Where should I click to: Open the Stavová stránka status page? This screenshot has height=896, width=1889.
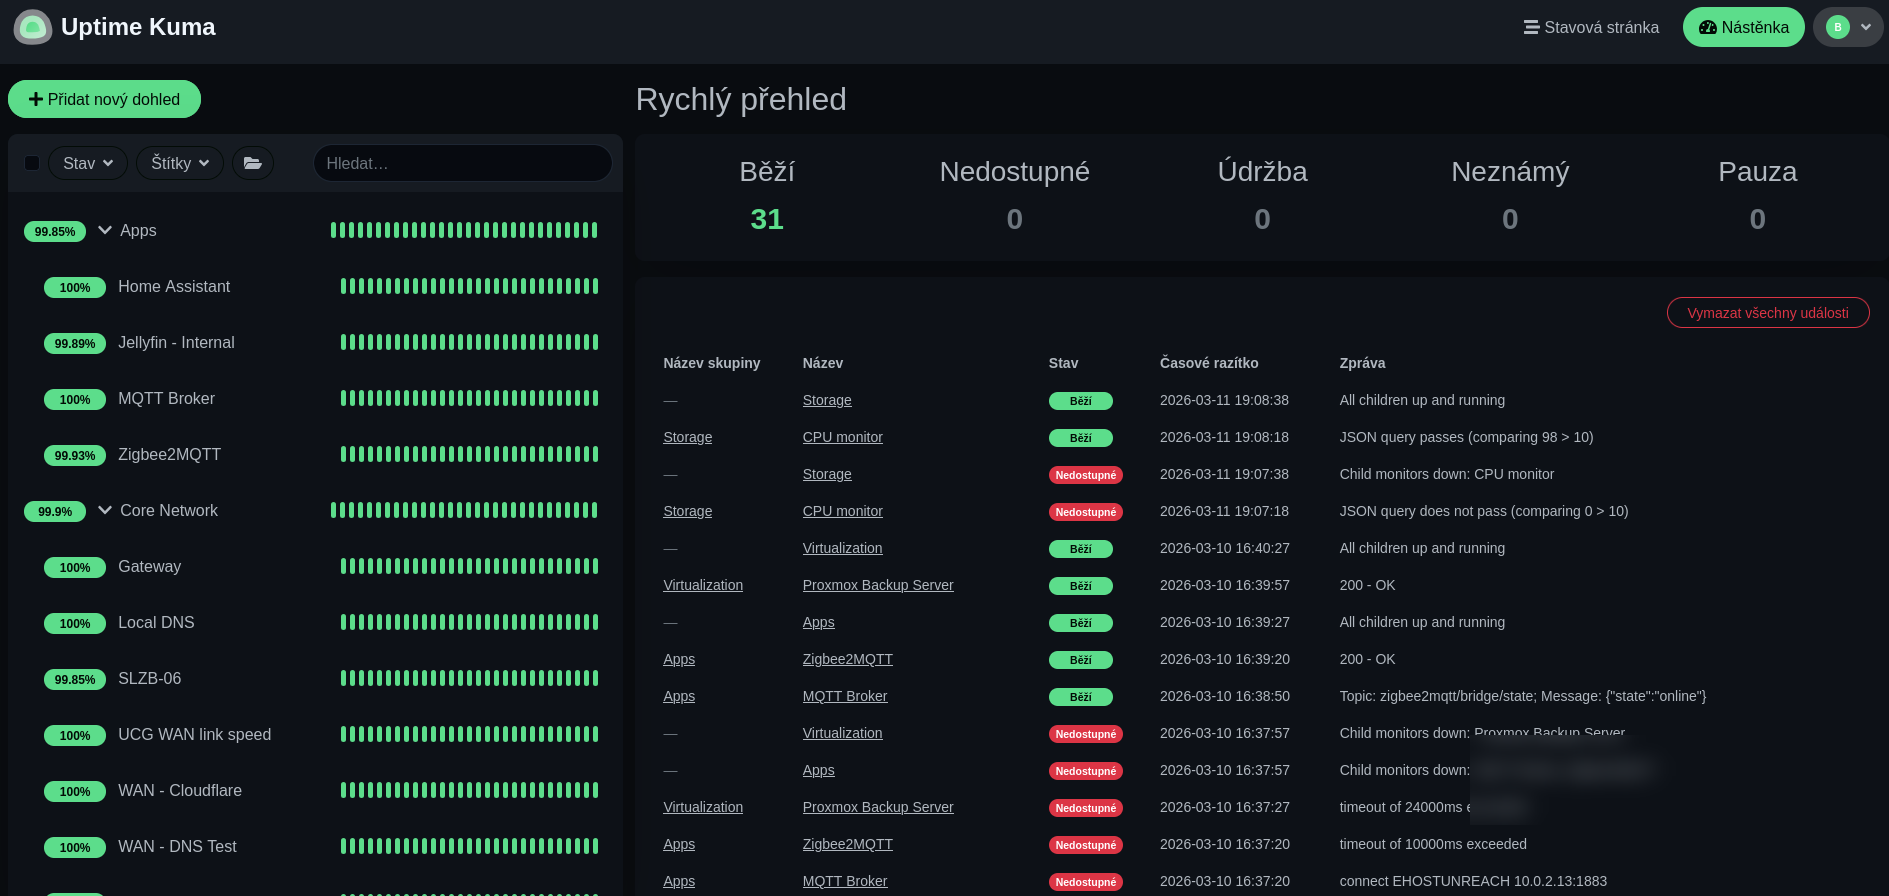pos(1591,27)
